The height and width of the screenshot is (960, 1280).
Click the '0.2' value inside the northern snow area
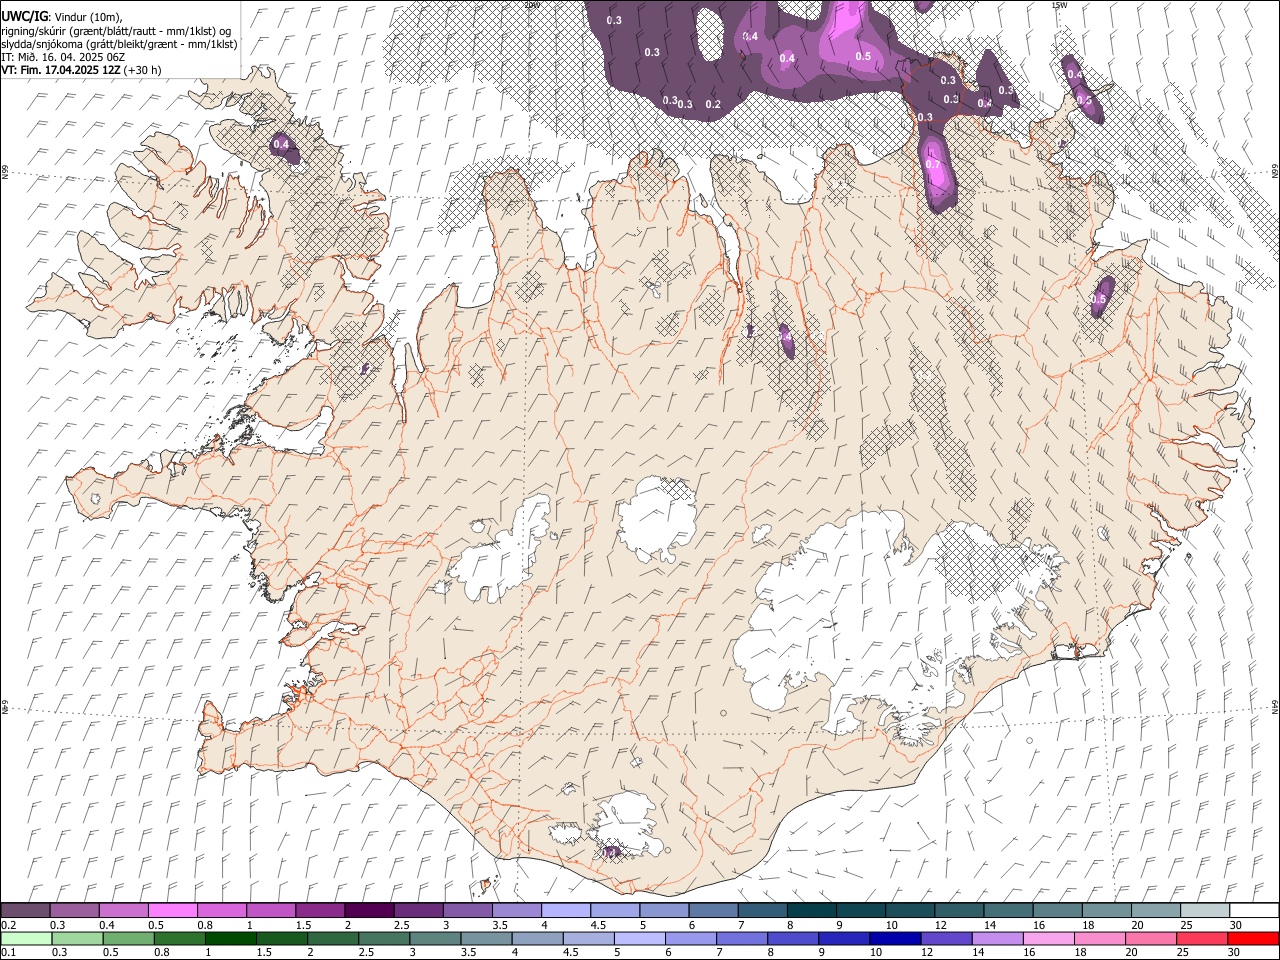[x=713, y=104]
